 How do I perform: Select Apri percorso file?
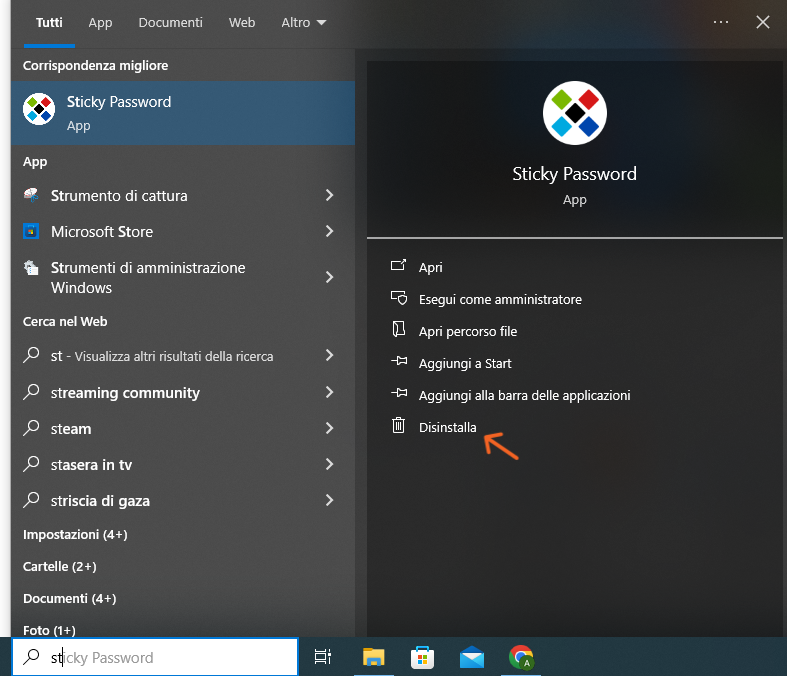click(x=468, y=332)
